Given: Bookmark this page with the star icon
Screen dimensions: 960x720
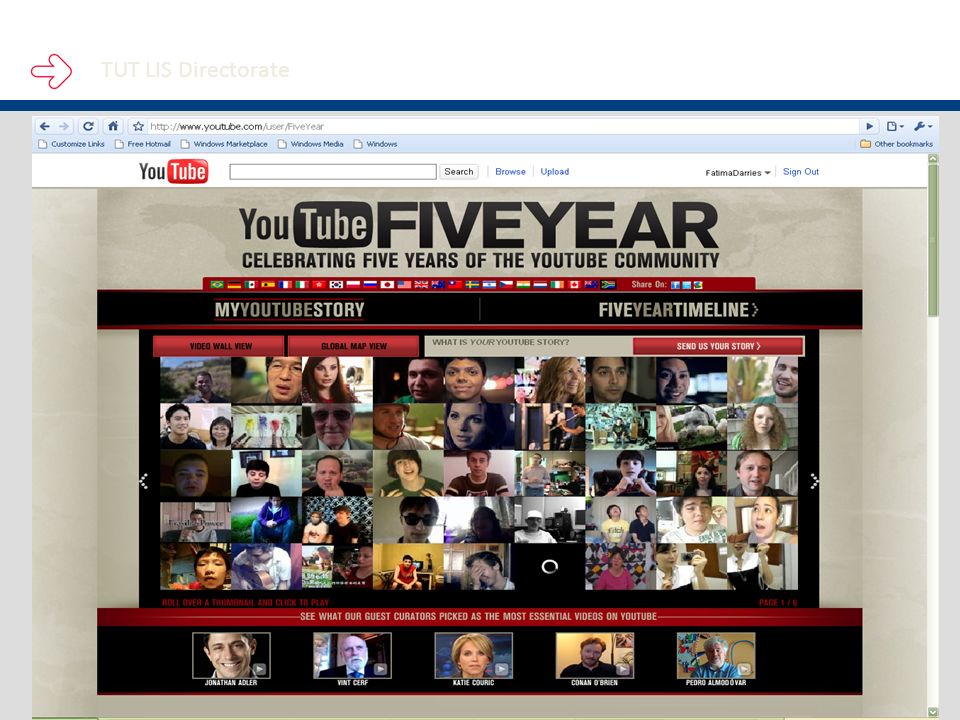Looking at the screenshot, I should [138, 126].
